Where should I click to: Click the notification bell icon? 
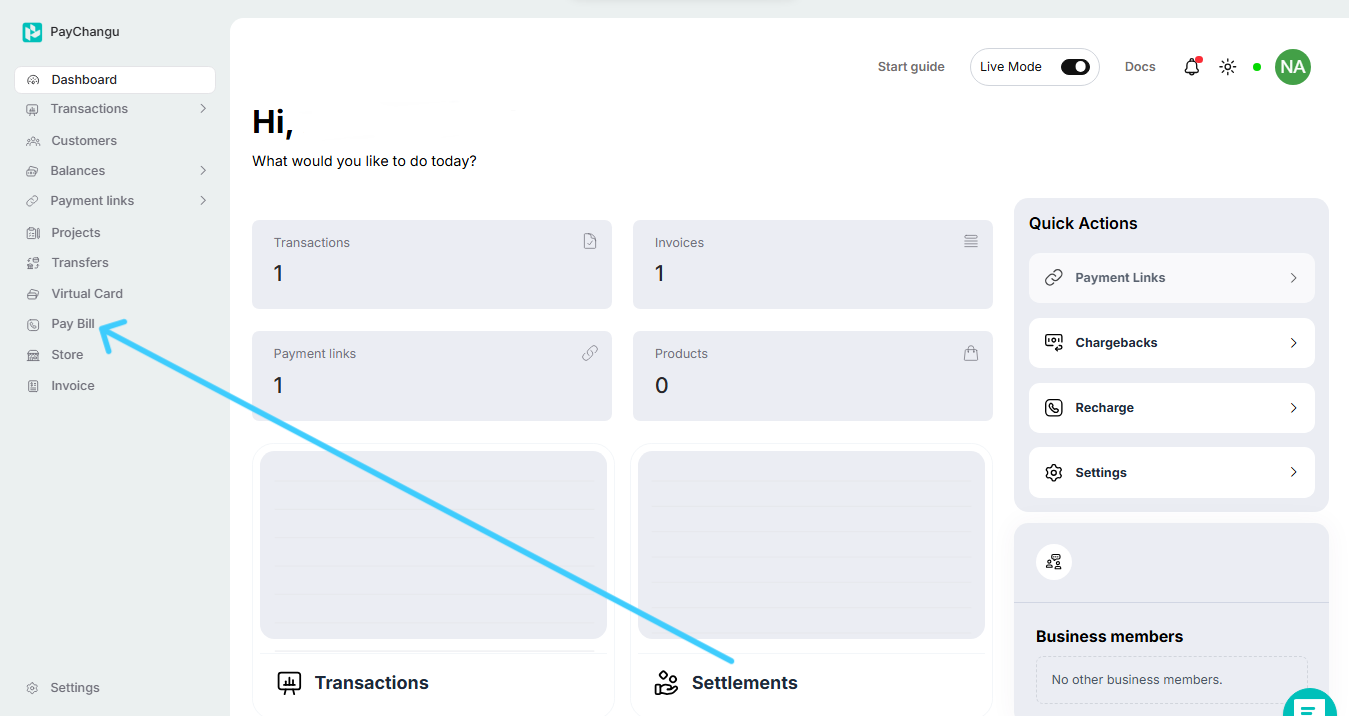point(1191,67)
